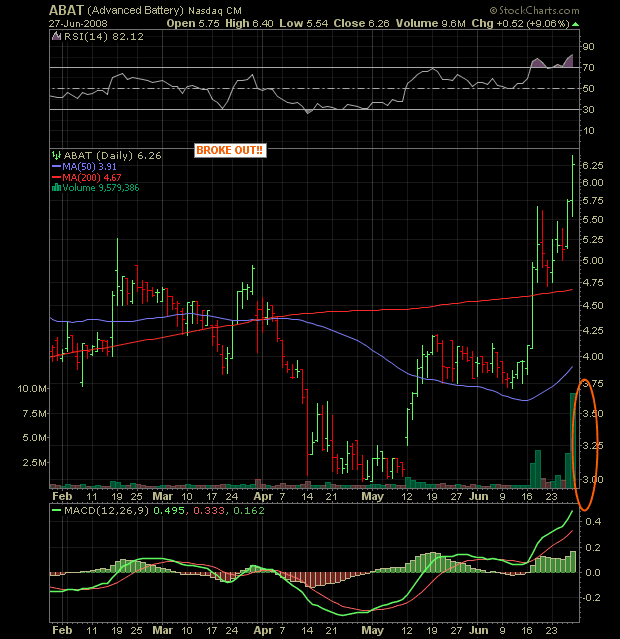The width and height of the screenshot is (620, 639).
Task: Click the Open 5.75 value
Action: 193,24
